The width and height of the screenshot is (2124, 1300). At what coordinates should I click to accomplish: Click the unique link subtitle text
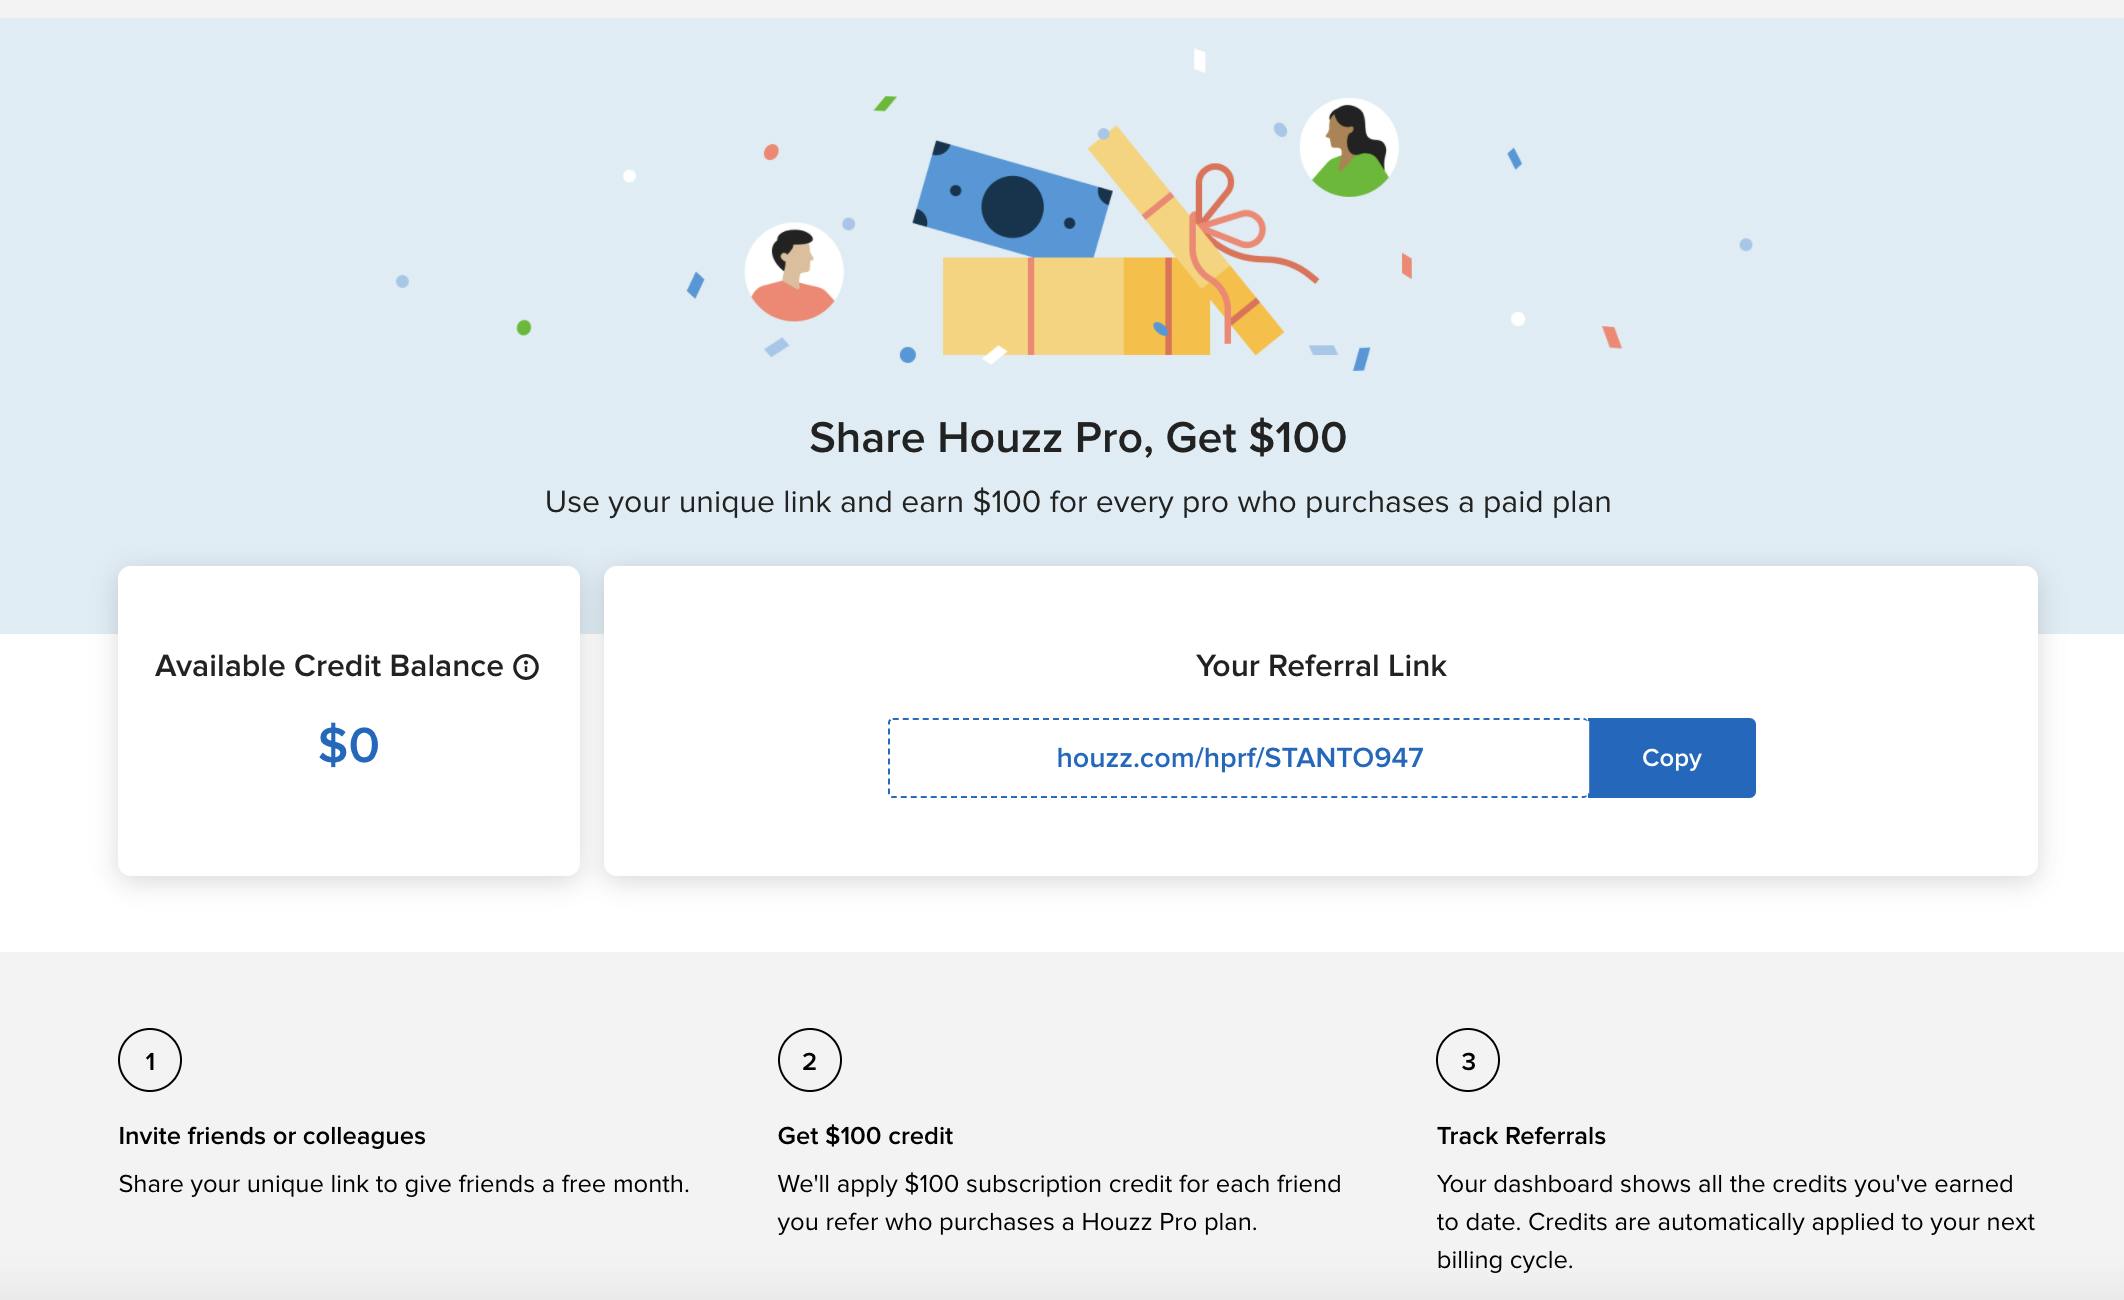click(x=1078, y=502)
